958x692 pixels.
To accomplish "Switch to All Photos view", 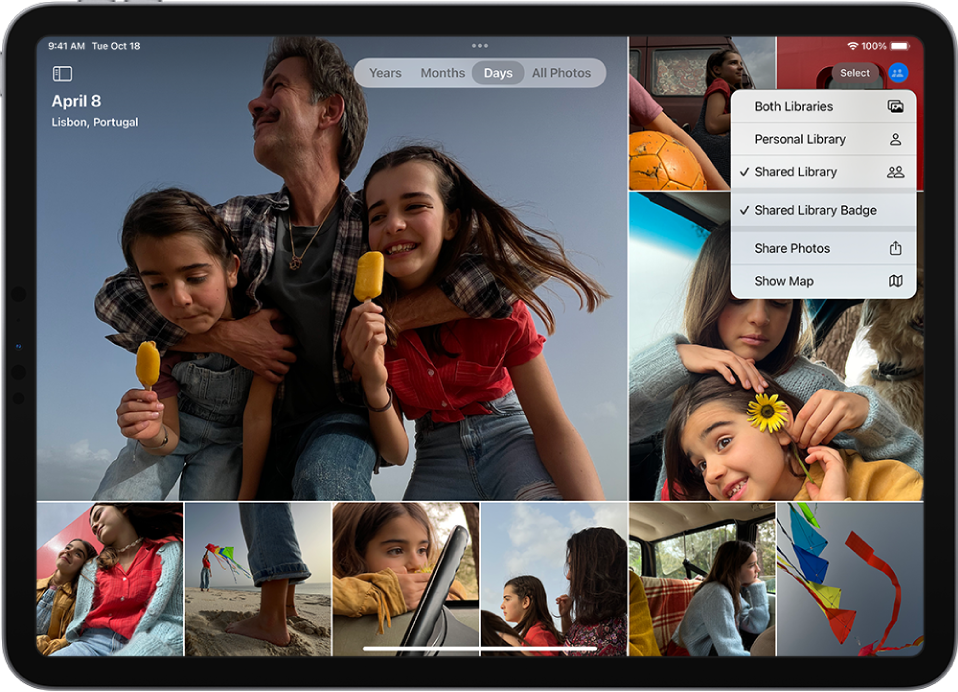I will point(561,73).
